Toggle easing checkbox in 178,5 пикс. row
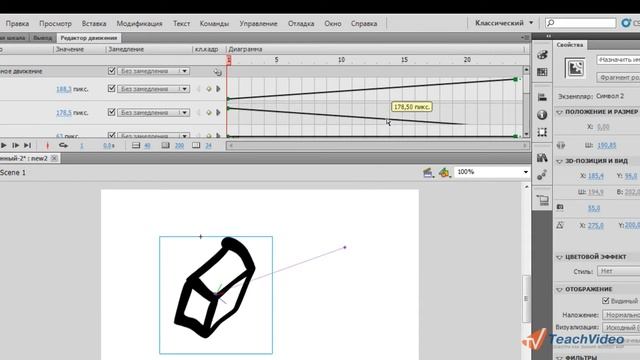This screenshot has height=360, width=640. (111, 112)
